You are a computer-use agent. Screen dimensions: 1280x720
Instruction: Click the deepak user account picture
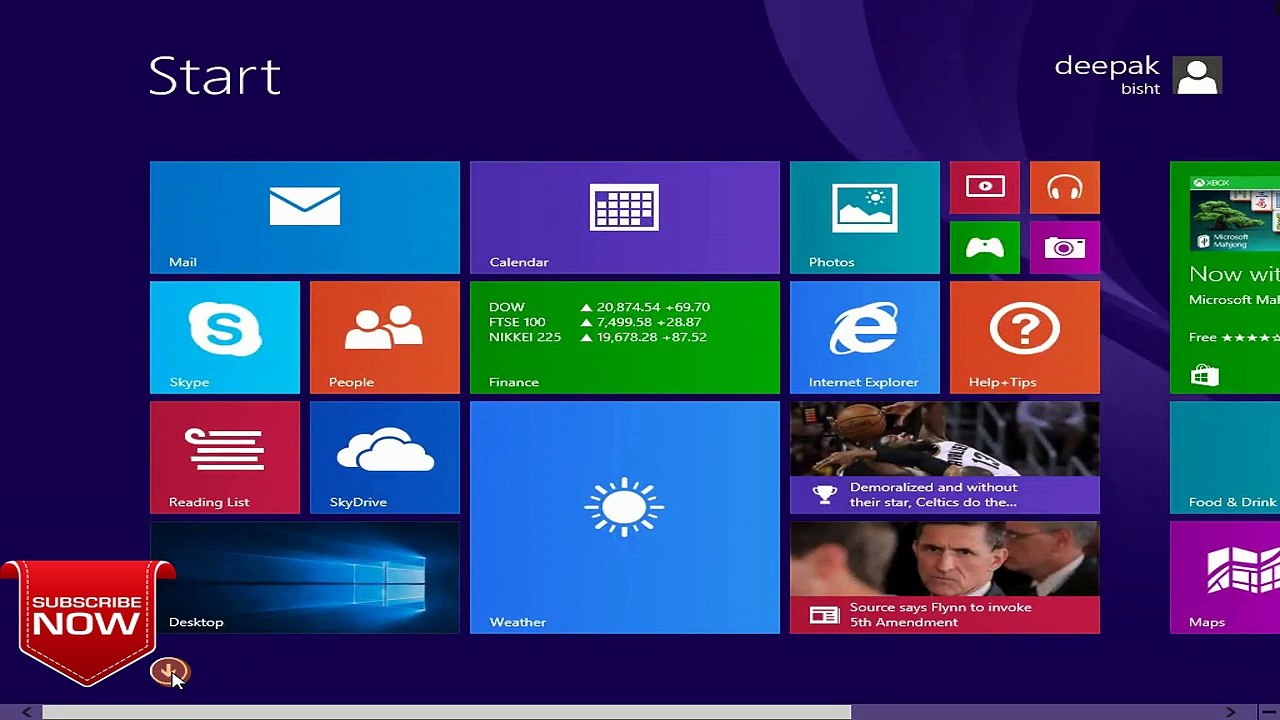(x=1197, y=76)
